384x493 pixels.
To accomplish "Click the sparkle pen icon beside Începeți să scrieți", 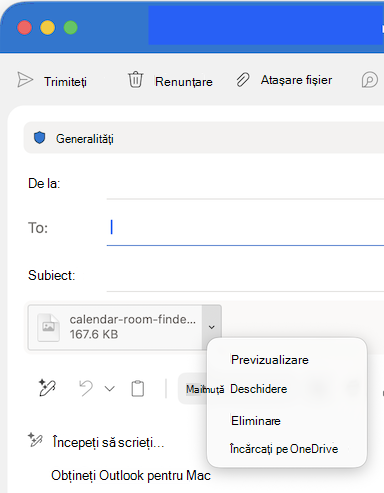I will click(35, 440).
